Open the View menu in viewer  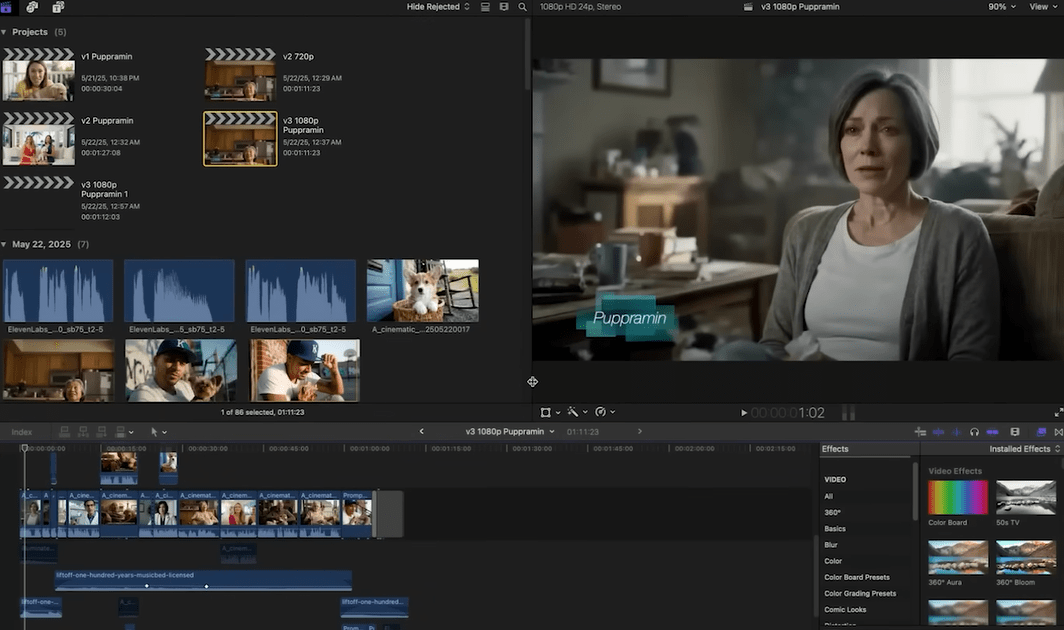[1043, 7]
